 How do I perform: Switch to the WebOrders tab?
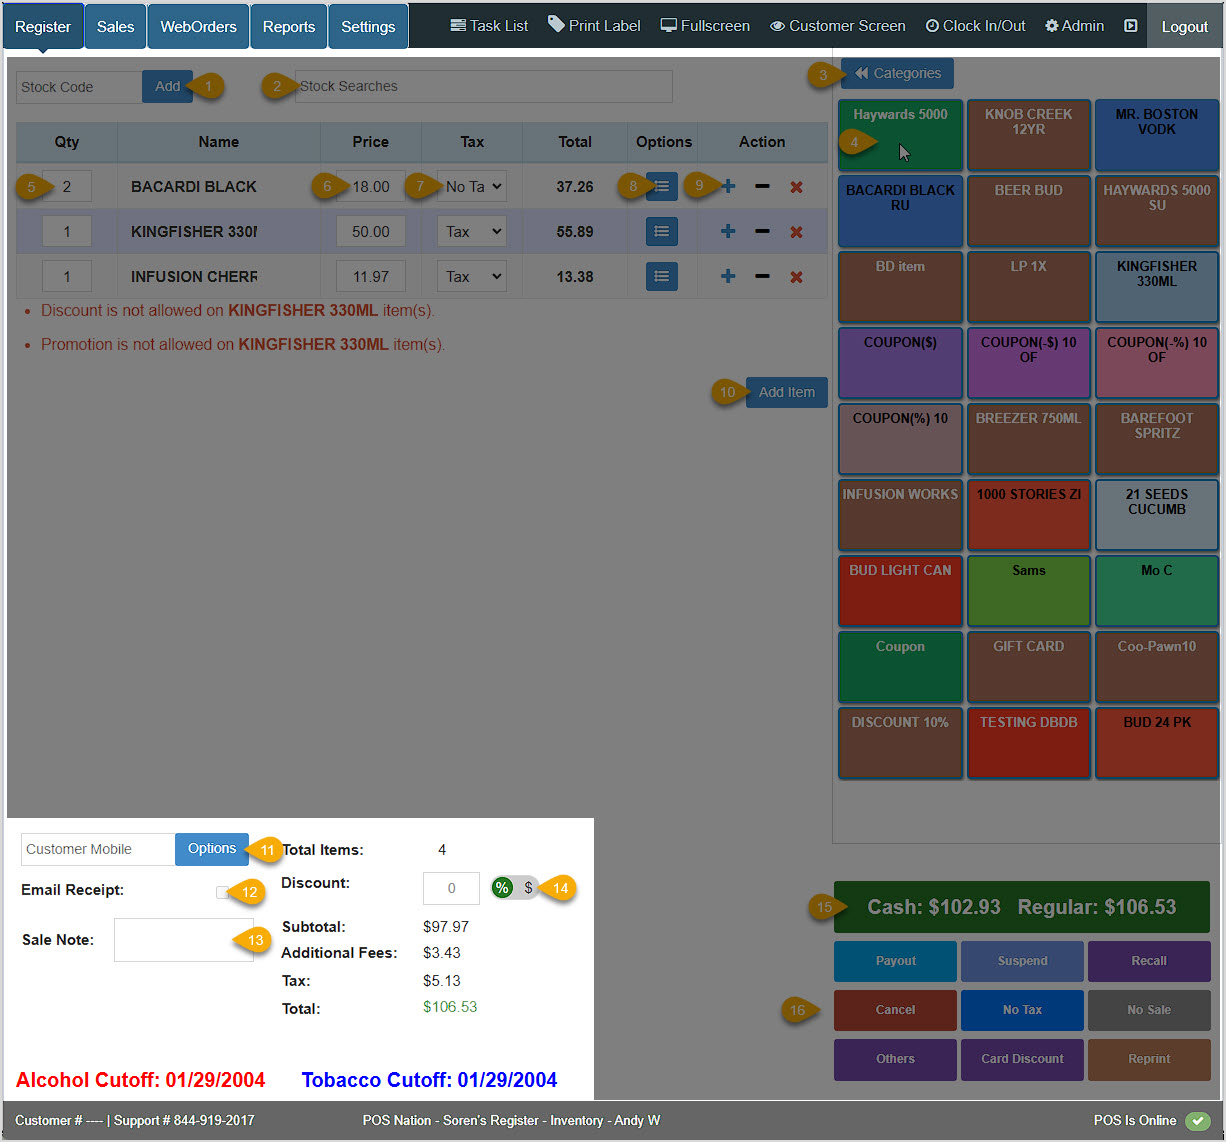[x=197, y=25]
